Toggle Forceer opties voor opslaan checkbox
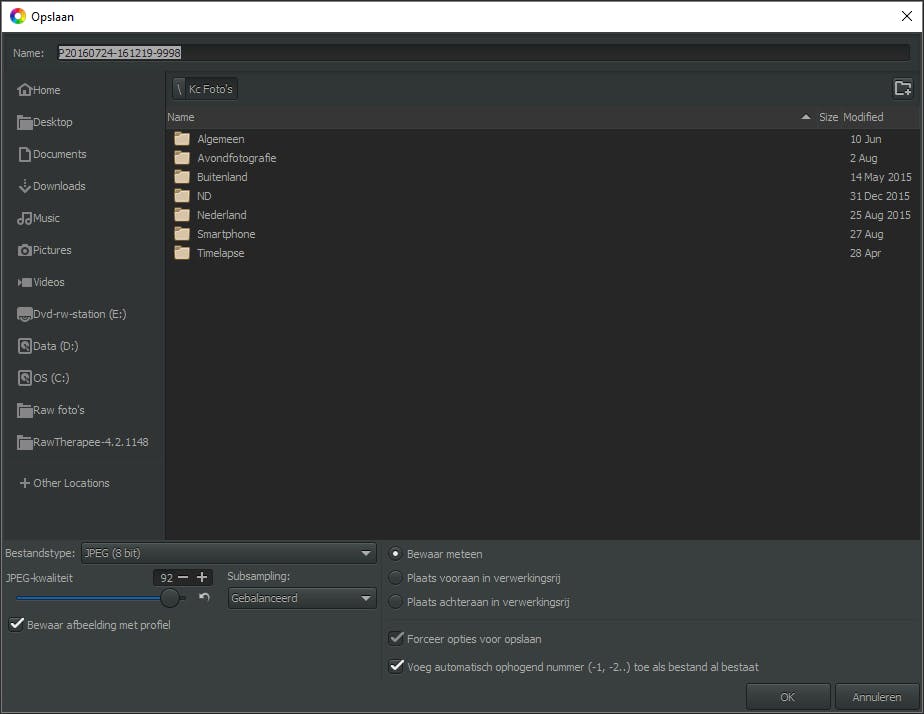924x714 pixels. [396, 639]
